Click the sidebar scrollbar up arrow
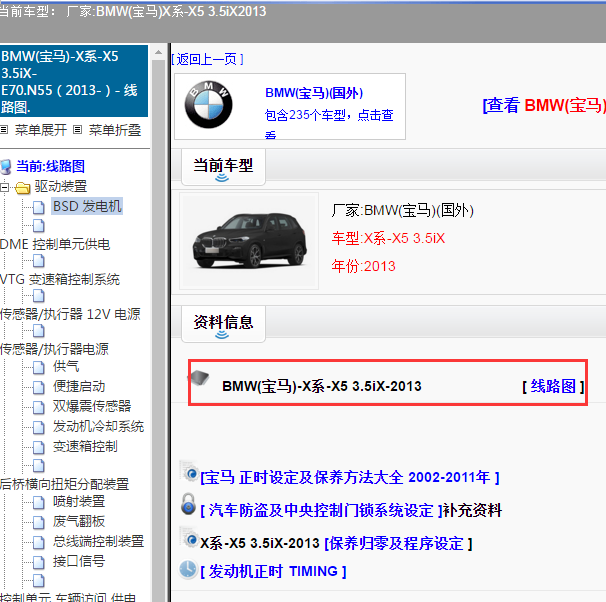Screen dimensions: 606x602 (x=158, y=52)
